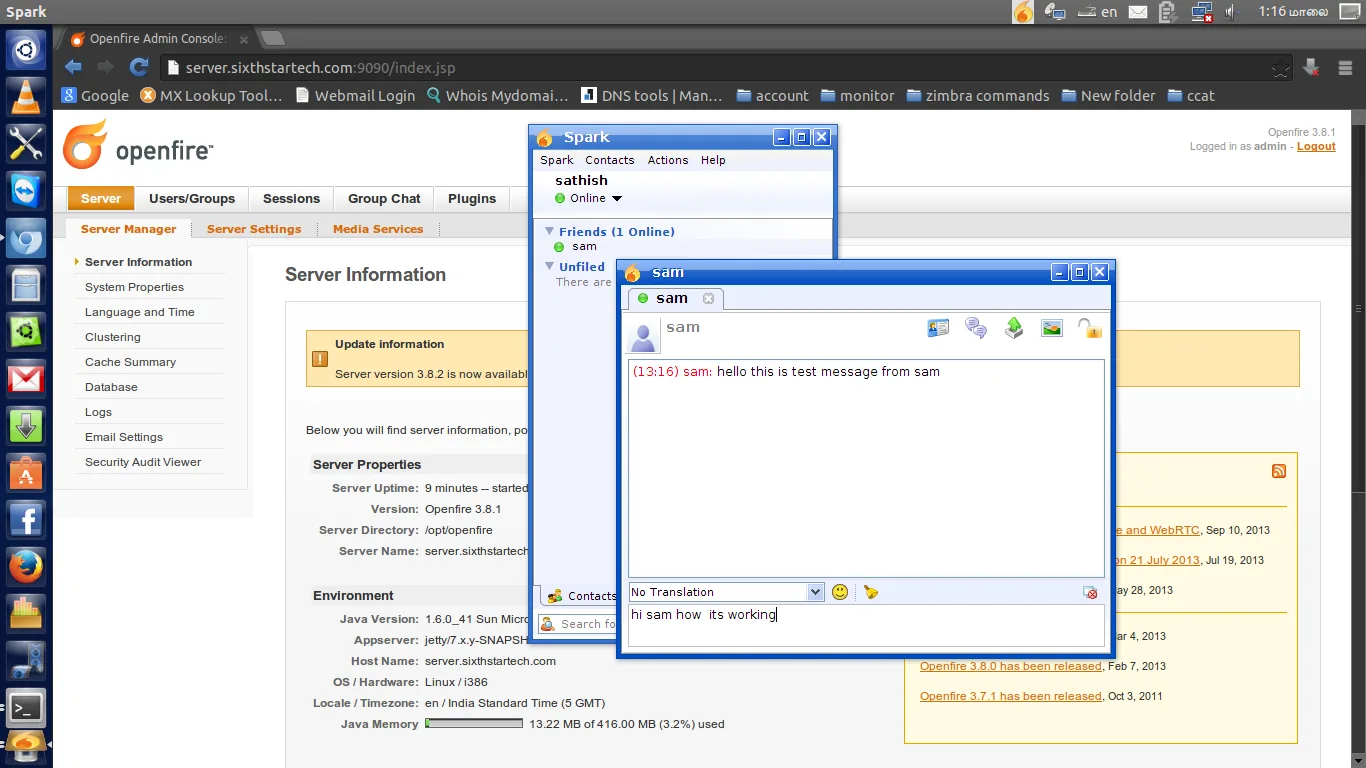
Task: Click the red icon right of translation bar
Action: (1090, 593)
